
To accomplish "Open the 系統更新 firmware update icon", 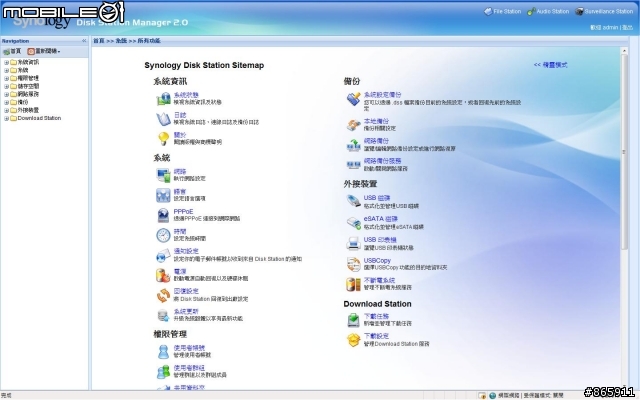I will click(163, 315).
